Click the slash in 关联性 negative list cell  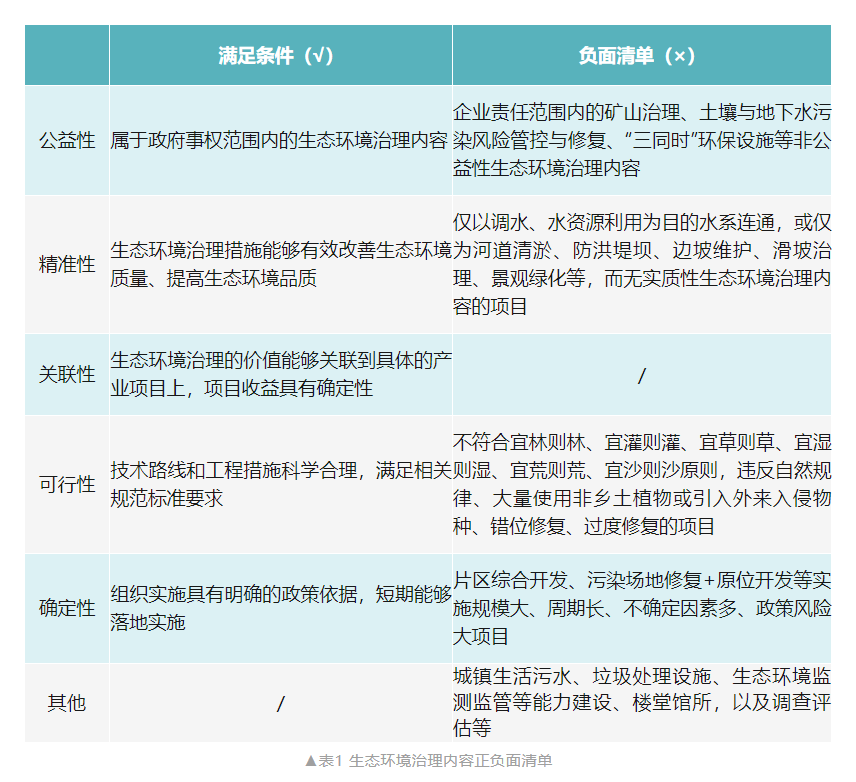(x=641, y=375)
